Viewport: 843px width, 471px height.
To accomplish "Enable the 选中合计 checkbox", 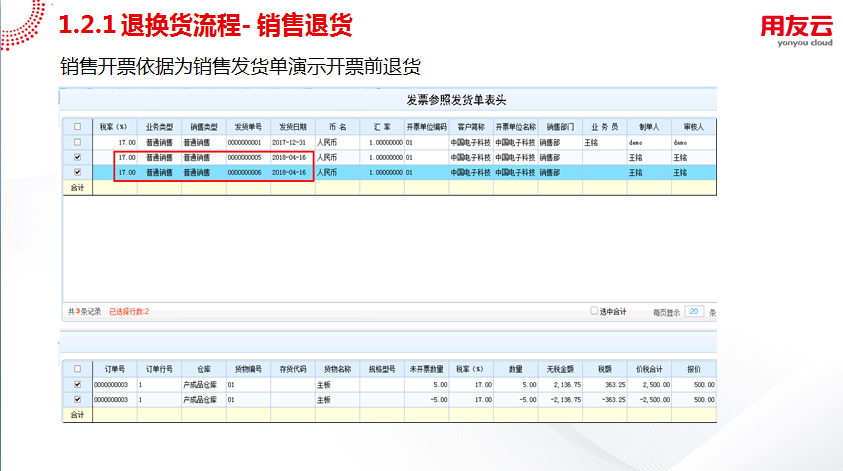I will click(594, 311).
